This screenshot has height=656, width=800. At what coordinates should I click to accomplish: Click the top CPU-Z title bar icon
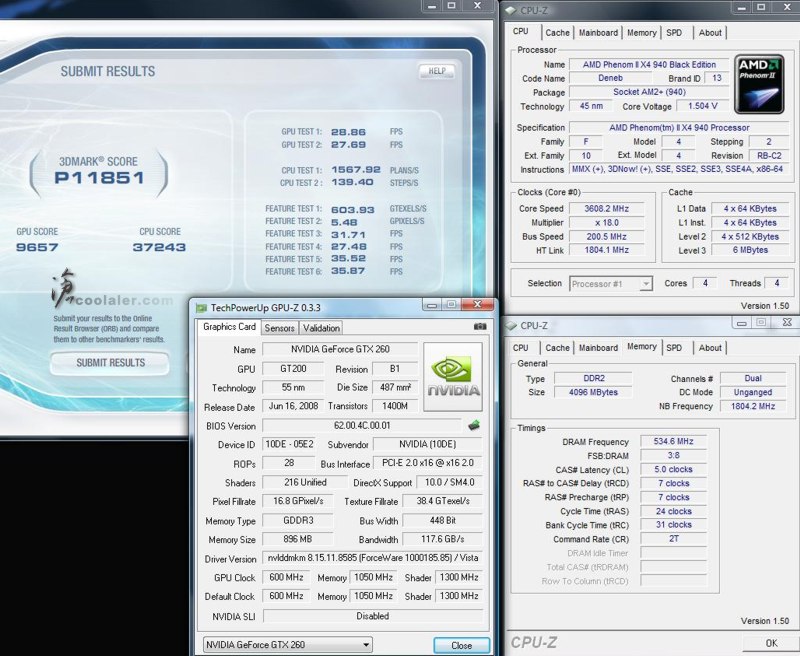click(x=512, y=10)
